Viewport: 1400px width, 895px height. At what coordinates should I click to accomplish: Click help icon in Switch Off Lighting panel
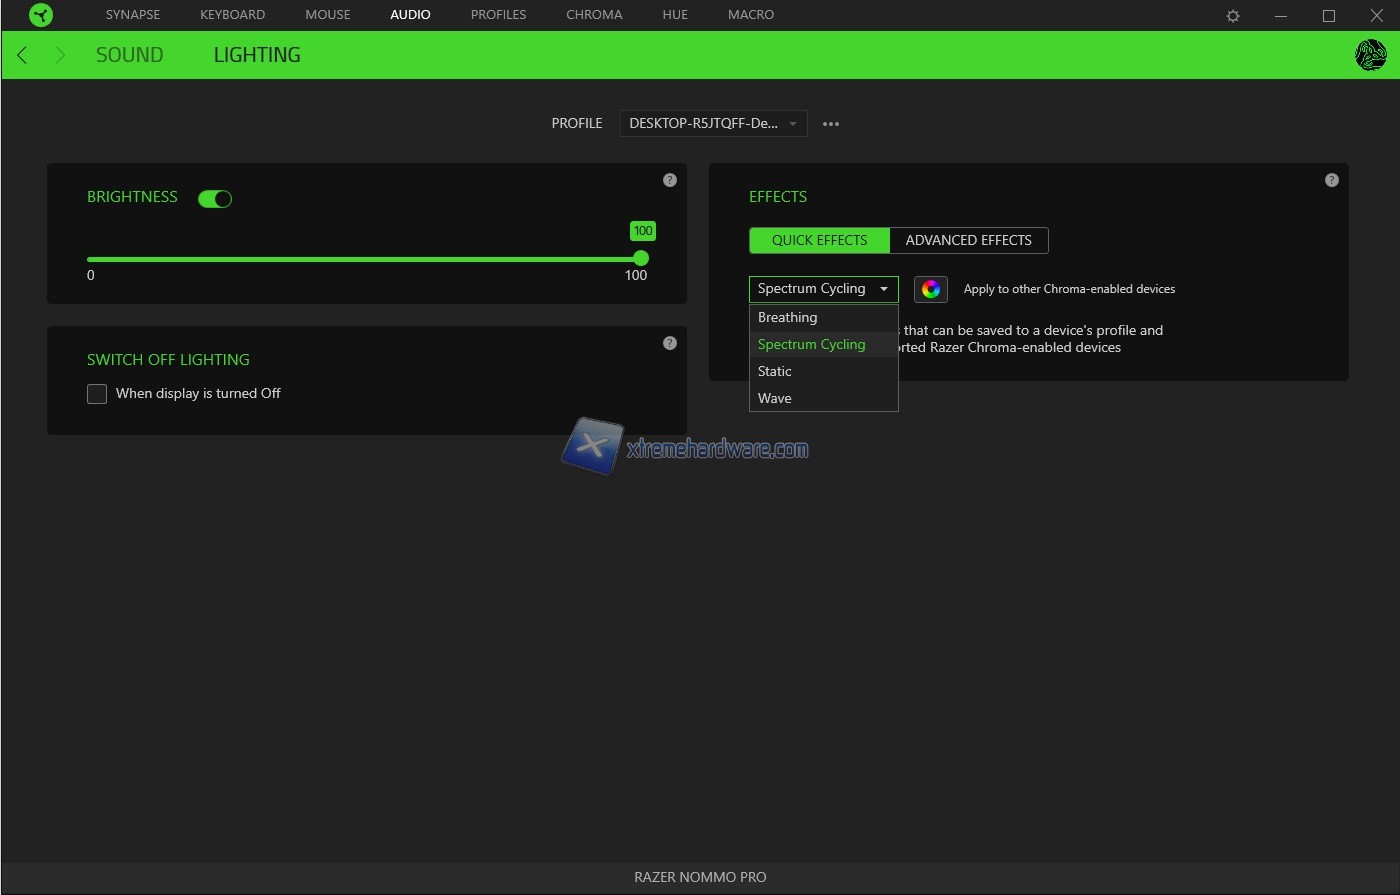pyautogui.click(x=670, y=343)
